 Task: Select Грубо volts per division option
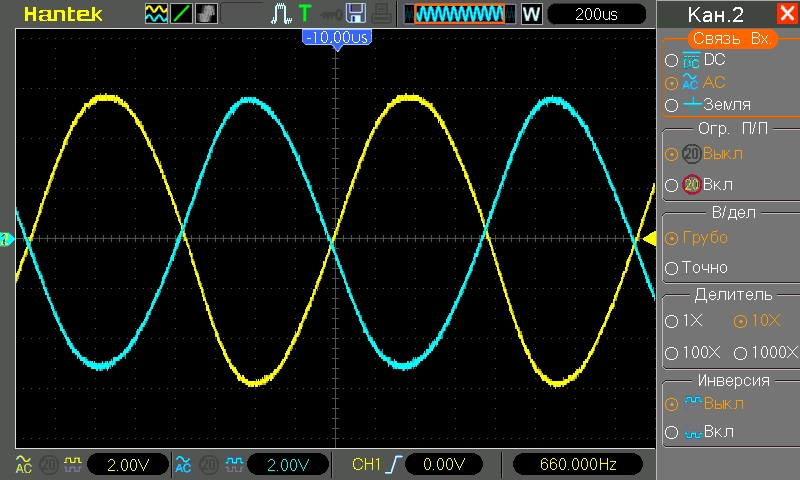click(x=671, y=238)
